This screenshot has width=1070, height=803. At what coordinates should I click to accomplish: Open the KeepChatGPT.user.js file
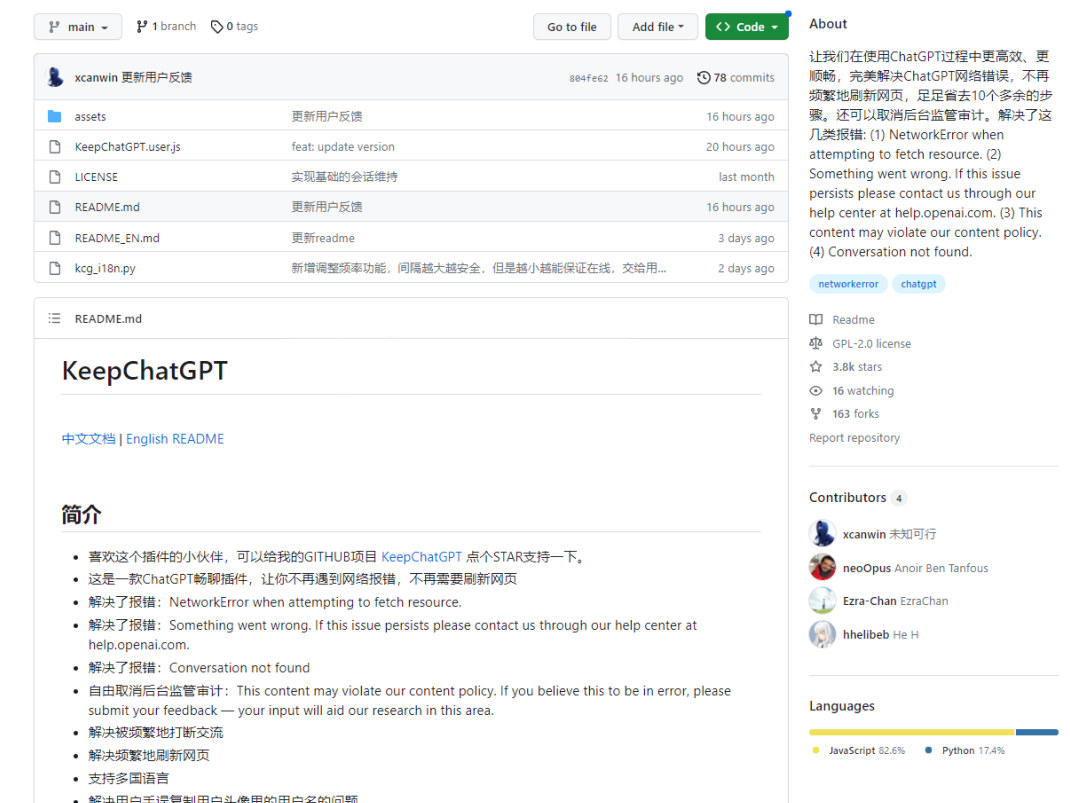pyautogui.click(x=128, y=147)
